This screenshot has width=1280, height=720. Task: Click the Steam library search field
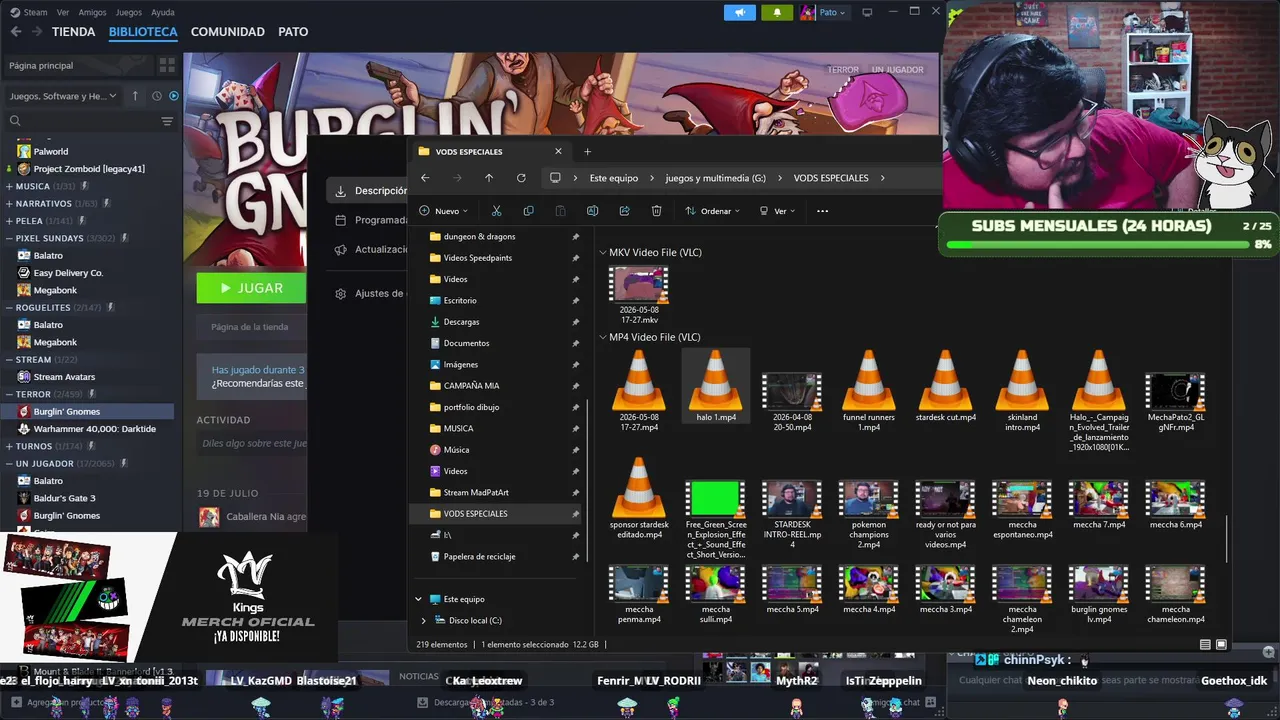point(84,121)
